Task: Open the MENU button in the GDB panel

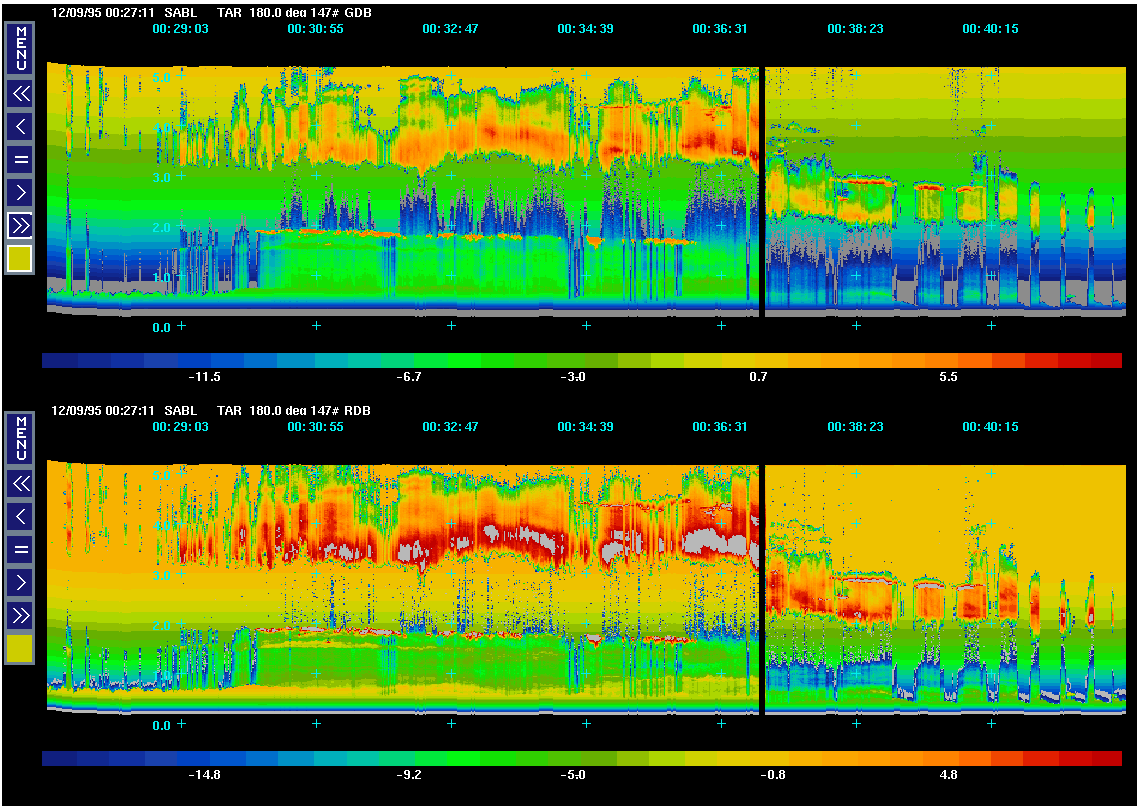Action: (20, 48)
